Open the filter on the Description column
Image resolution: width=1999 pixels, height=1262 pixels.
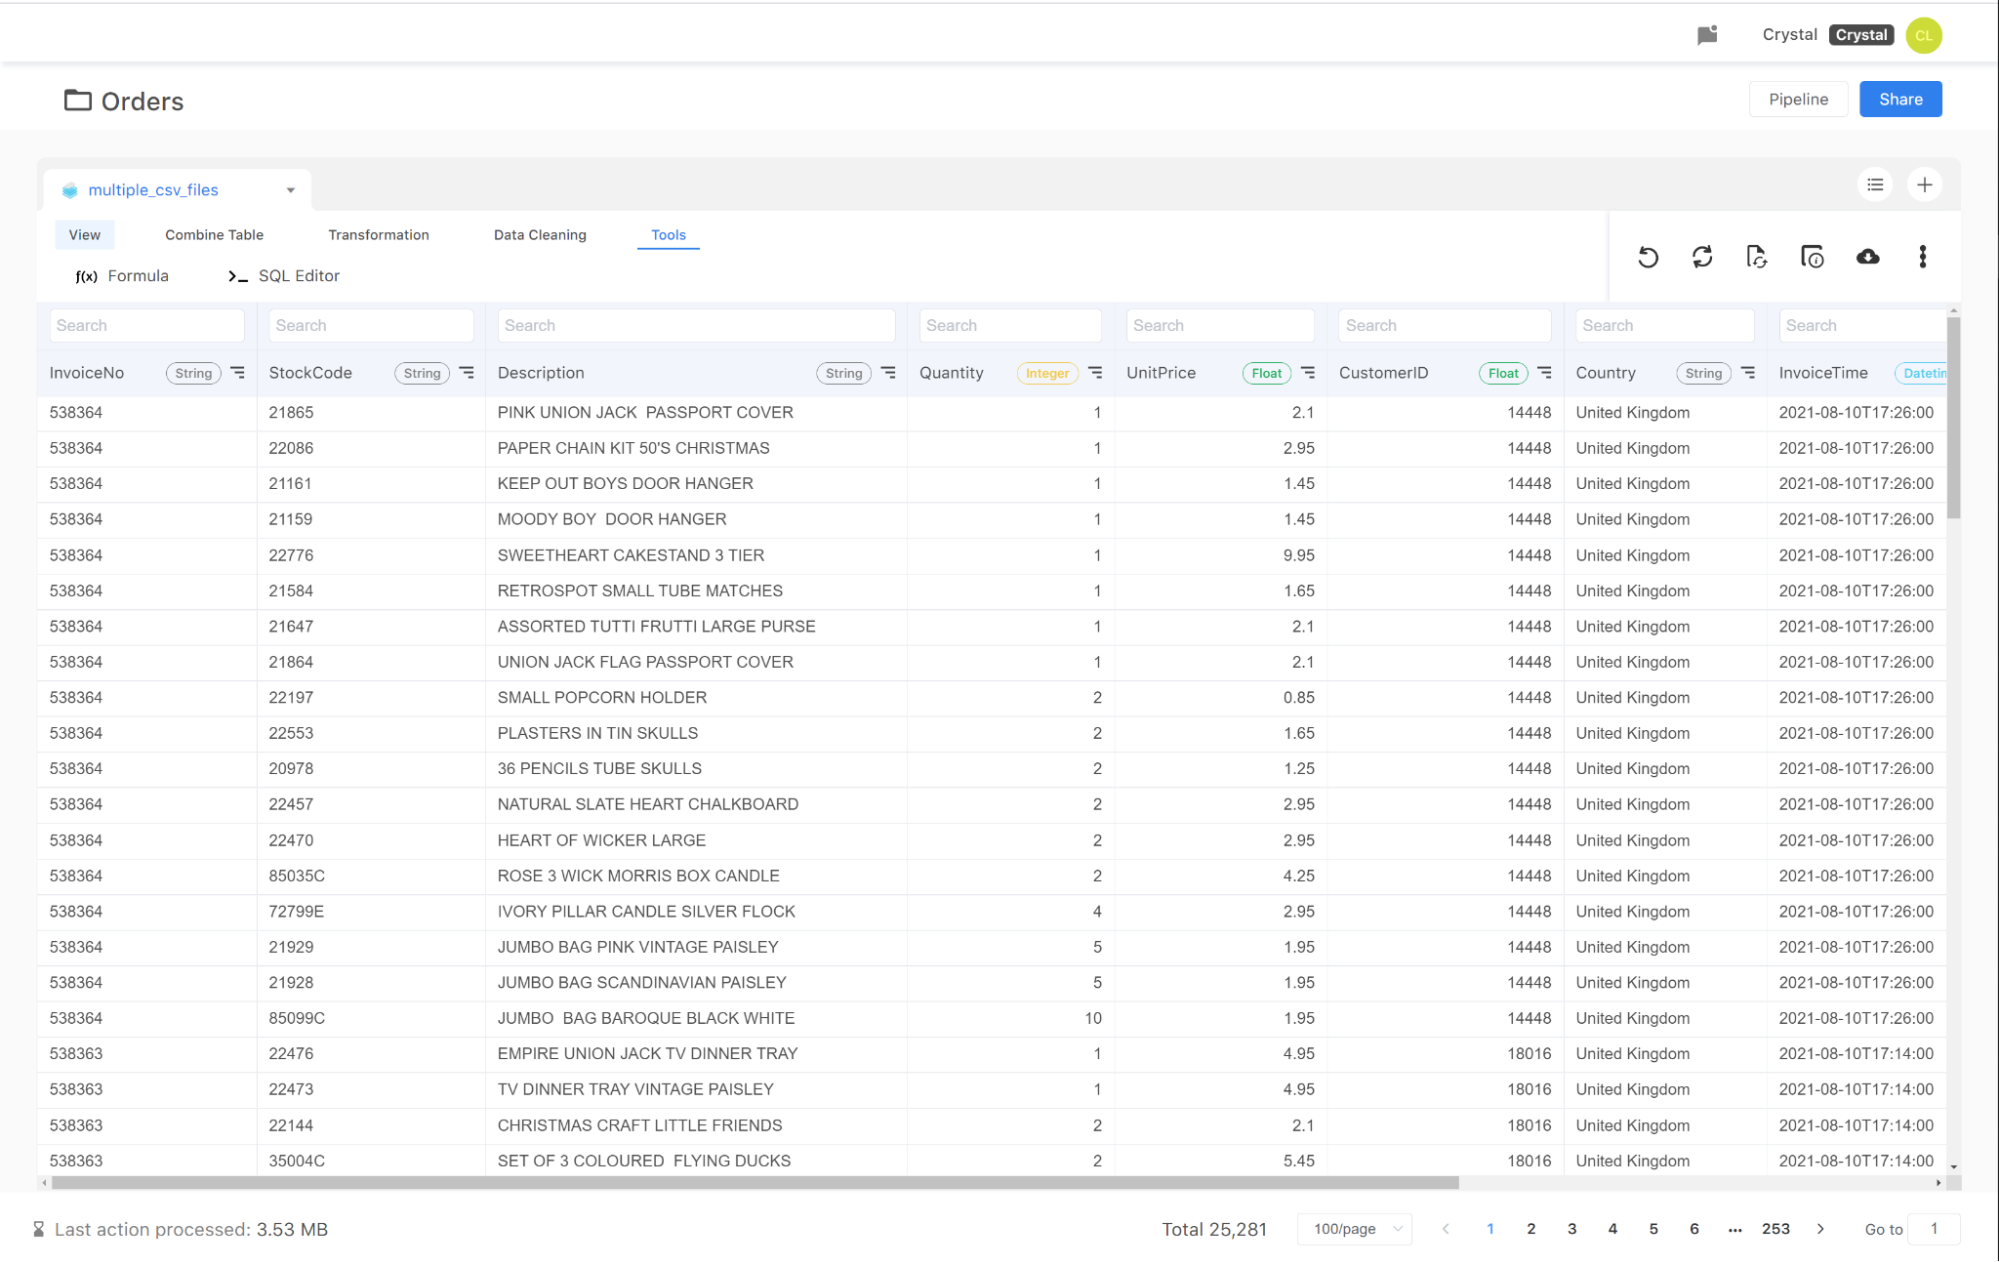tap(889, 372)
